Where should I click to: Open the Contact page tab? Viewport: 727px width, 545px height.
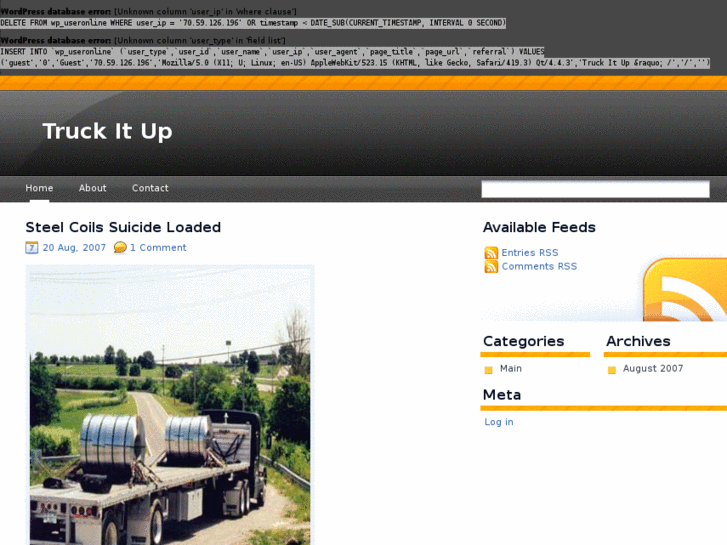coord(150,188)
